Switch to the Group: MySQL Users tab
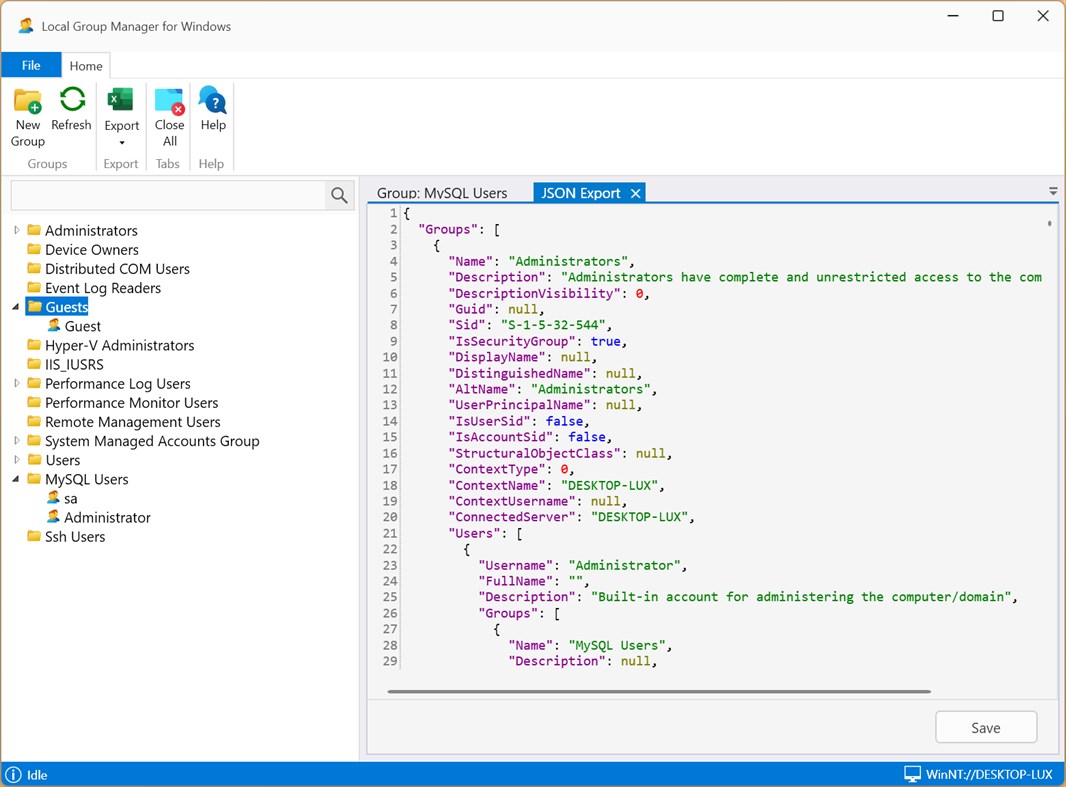Image resolution: width=1066 pixels, height=787 pixels. click(441, 193)
